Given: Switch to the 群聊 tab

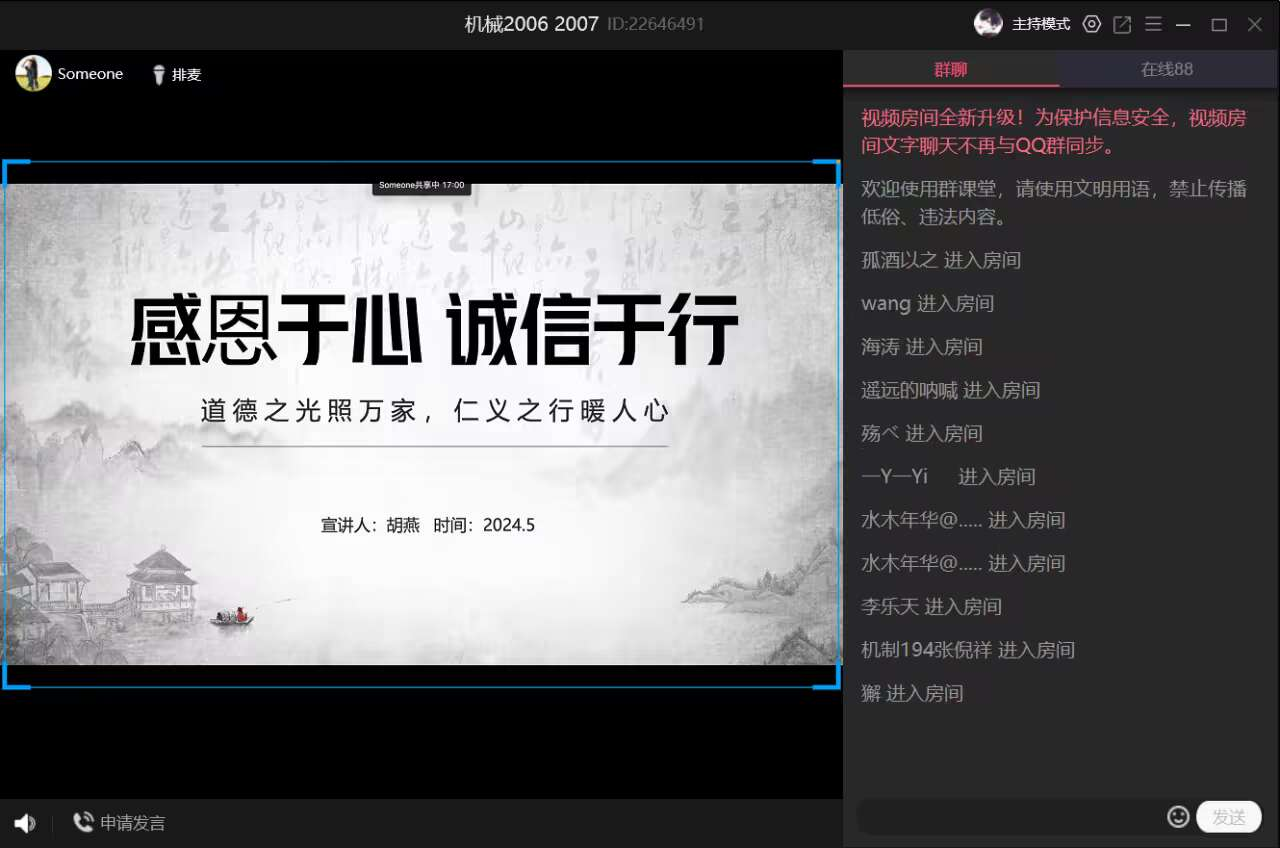Looking at the screenshot, I should 950,69.
